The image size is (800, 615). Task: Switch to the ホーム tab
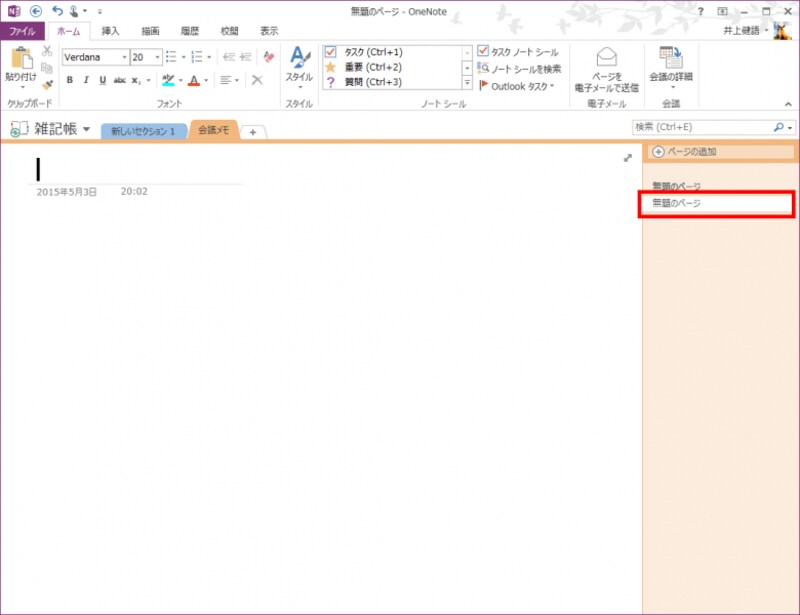pos(68,31)
